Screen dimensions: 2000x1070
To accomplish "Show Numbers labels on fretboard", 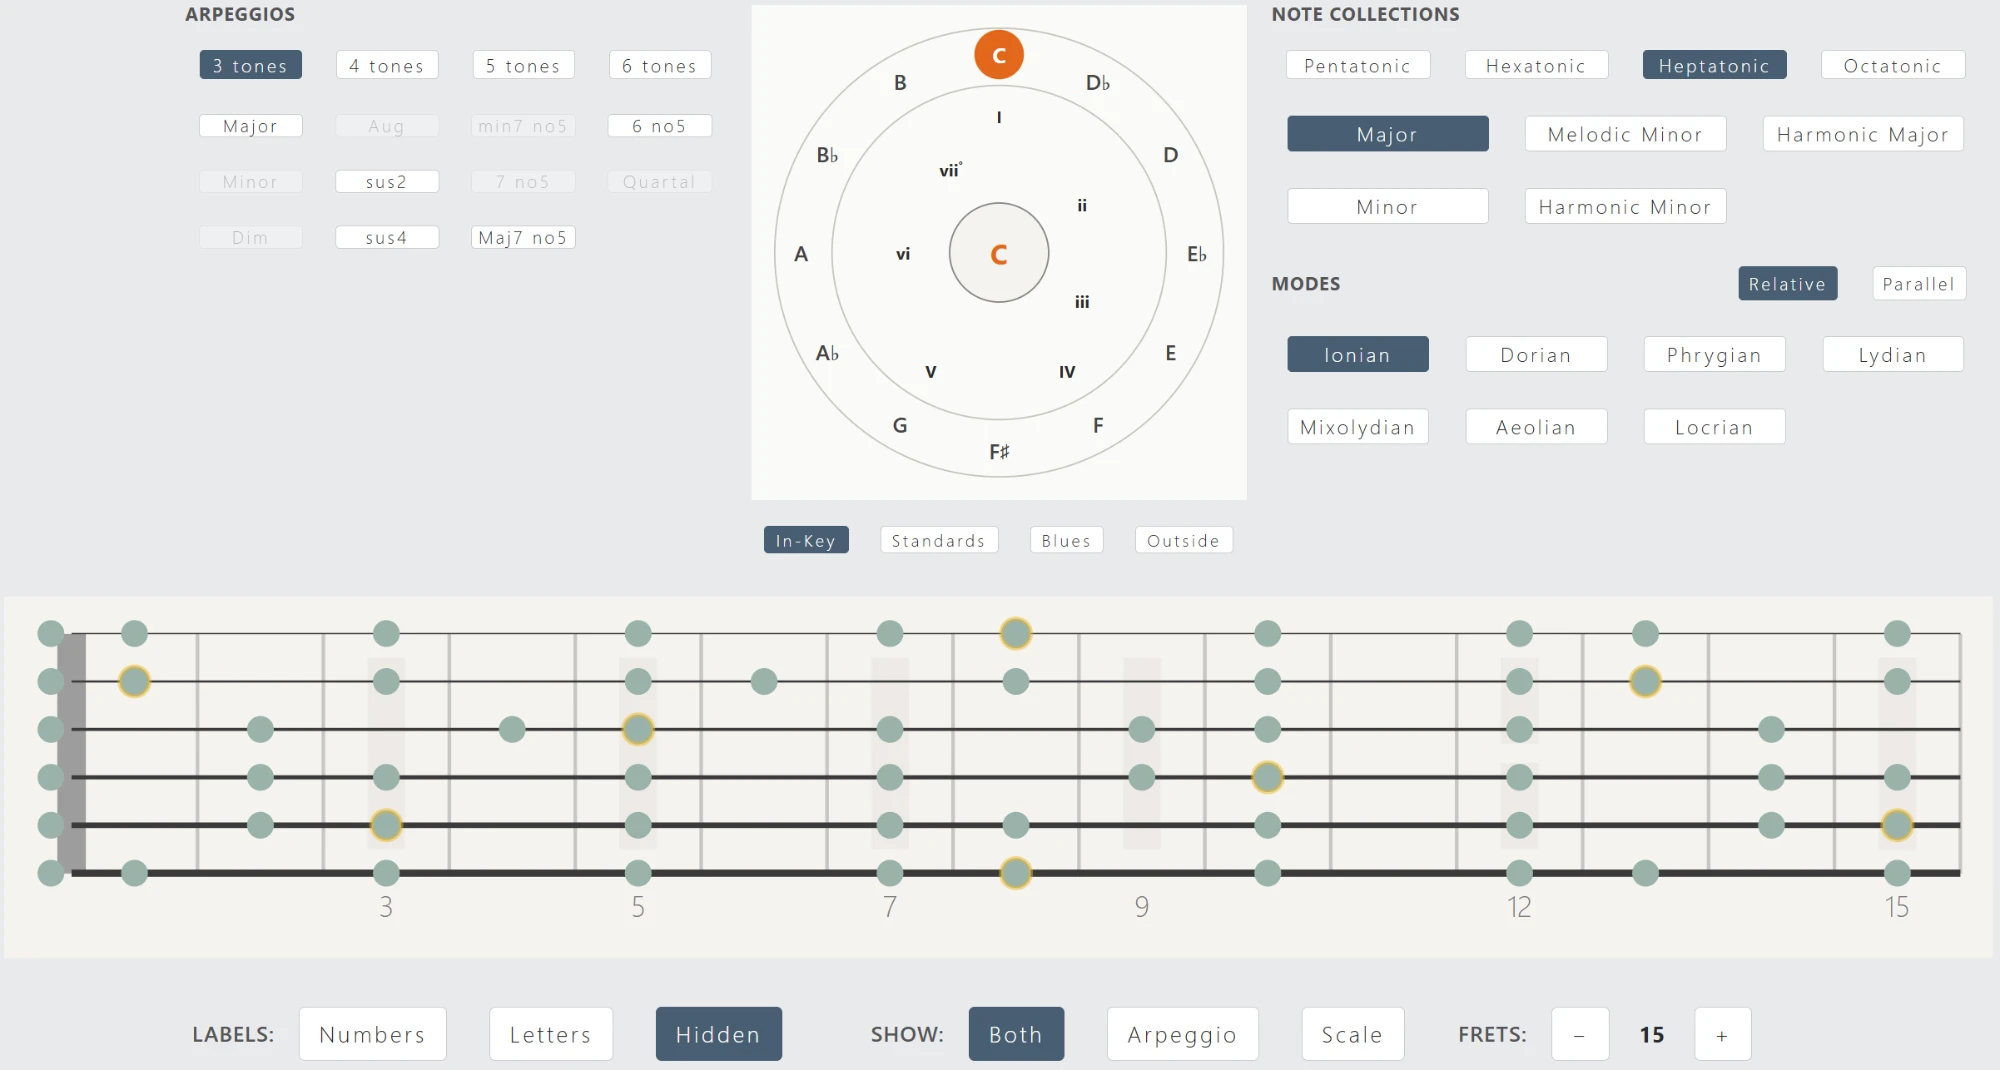I will click(372, 1034).
